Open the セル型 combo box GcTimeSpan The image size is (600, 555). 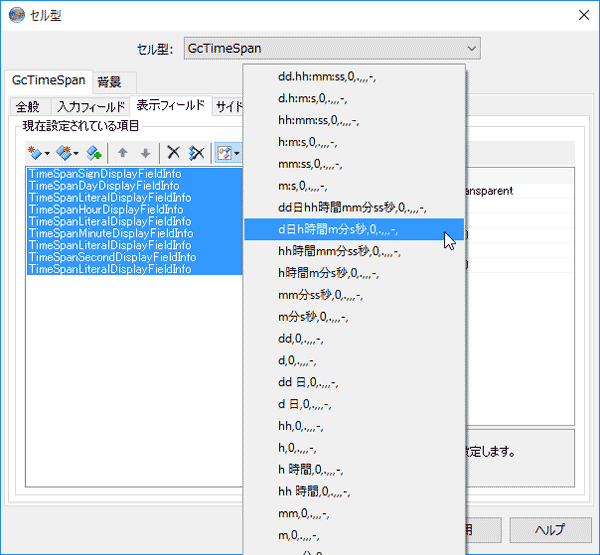332,48
